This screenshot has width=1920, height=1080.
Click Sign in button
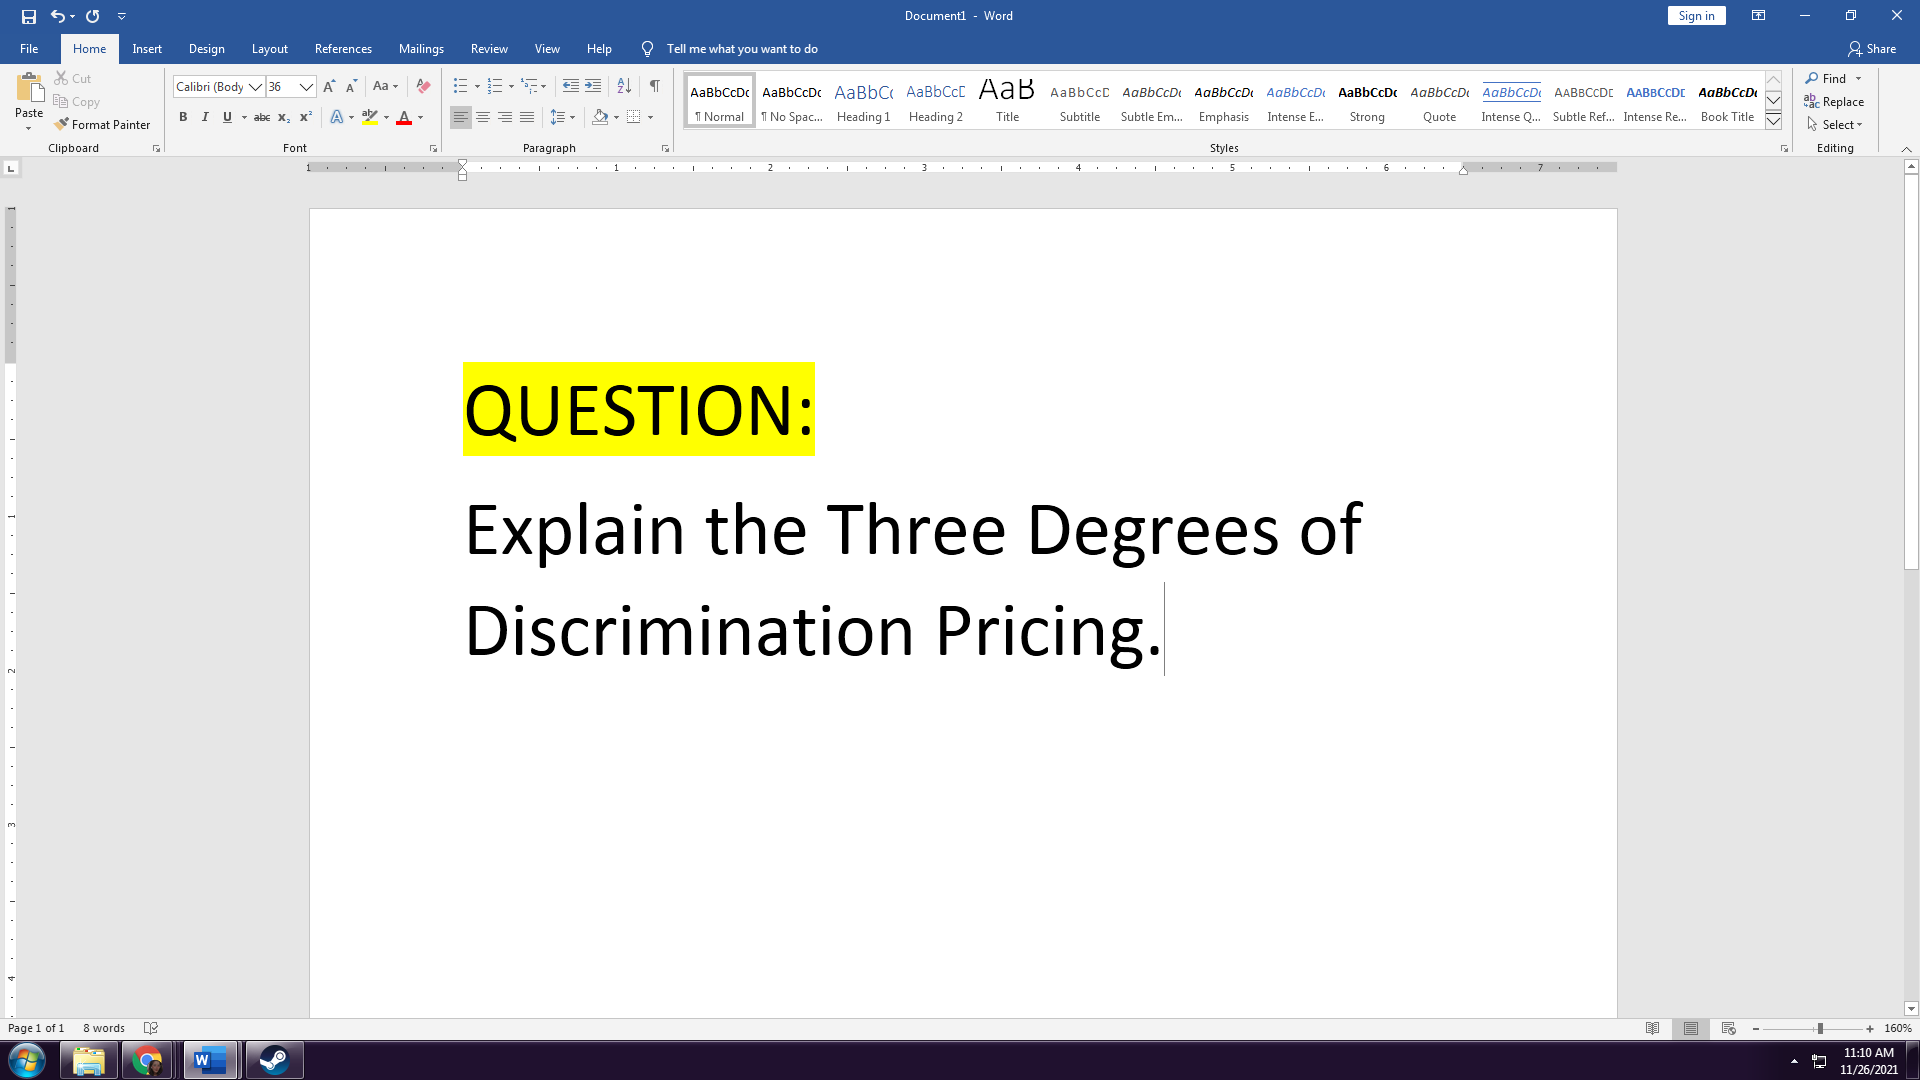point(1696,16)
